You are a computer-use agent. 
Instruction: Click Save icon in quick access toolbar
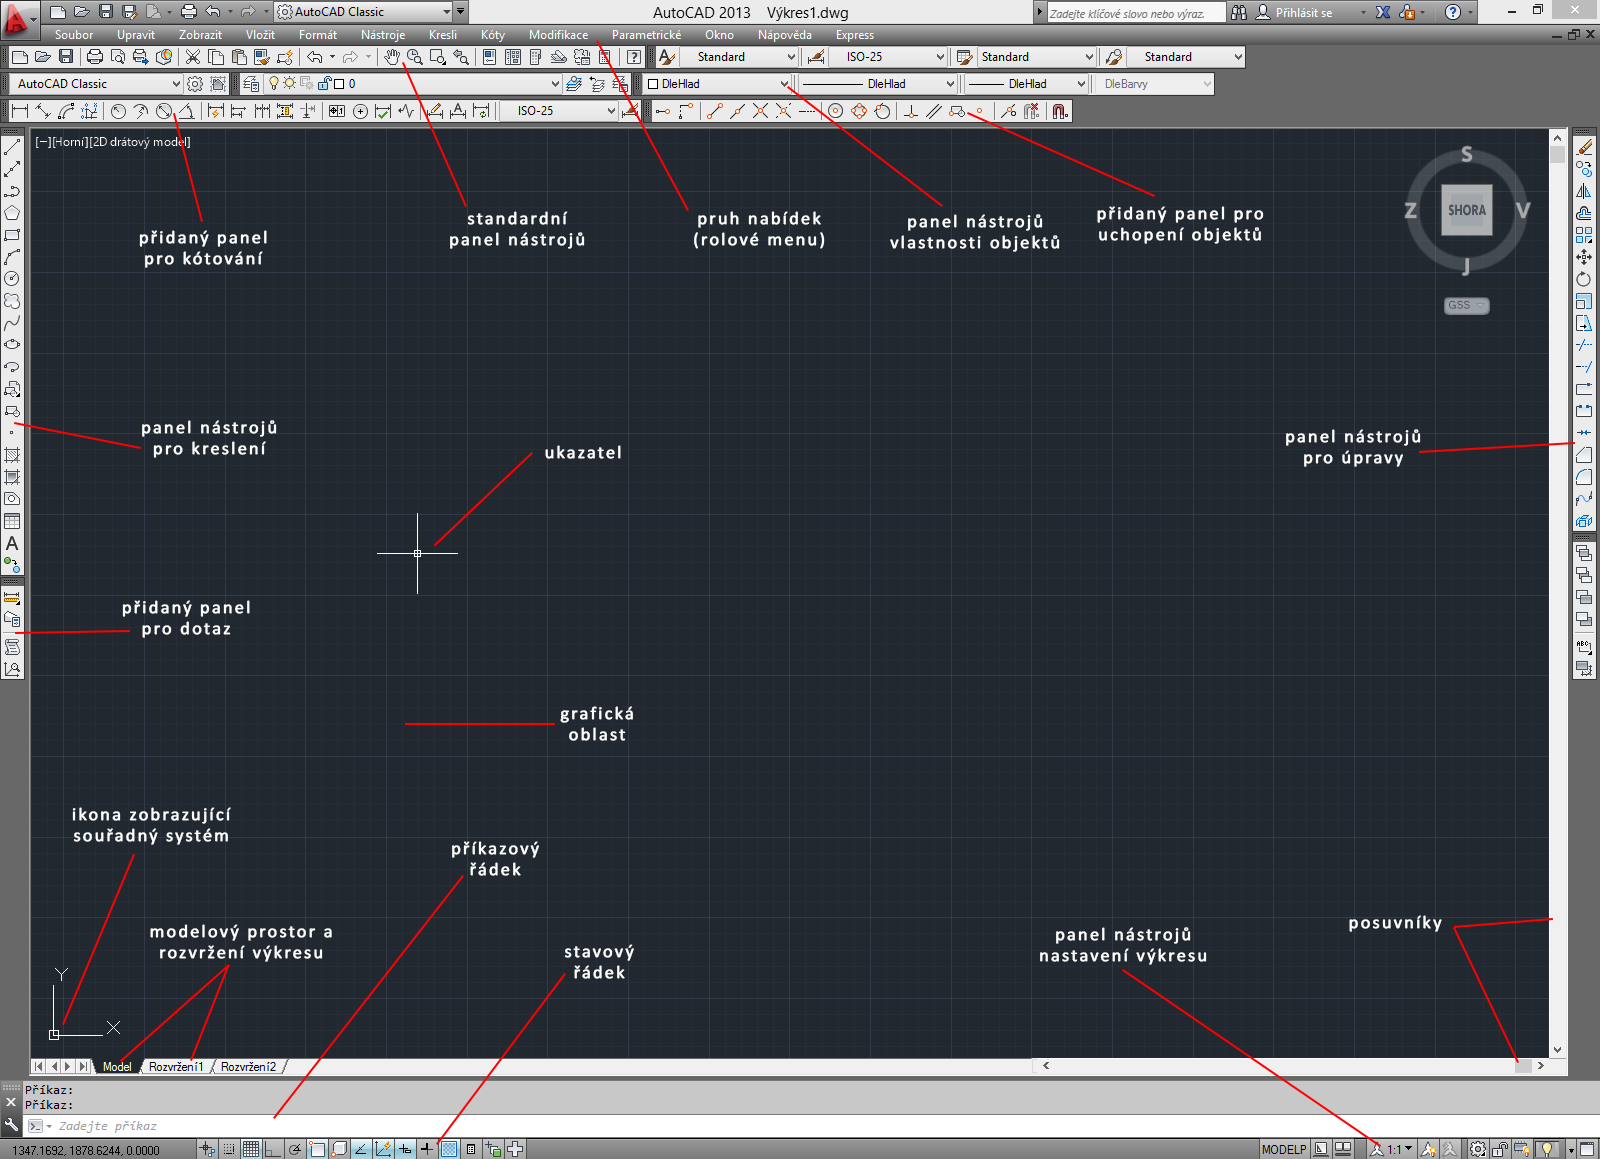click(106, 12)
